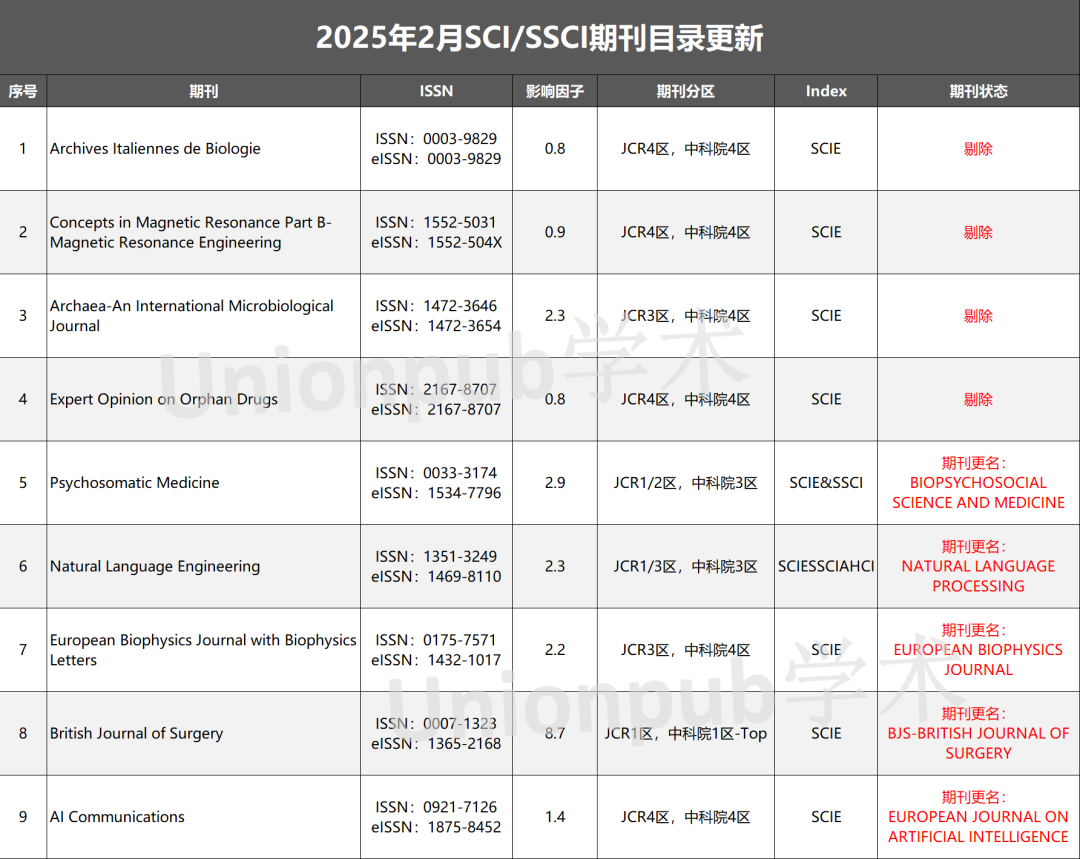Click ISSN cell '0033-3174'
Viewport: 1080px width, 859px height.
(x=436, y=483)
